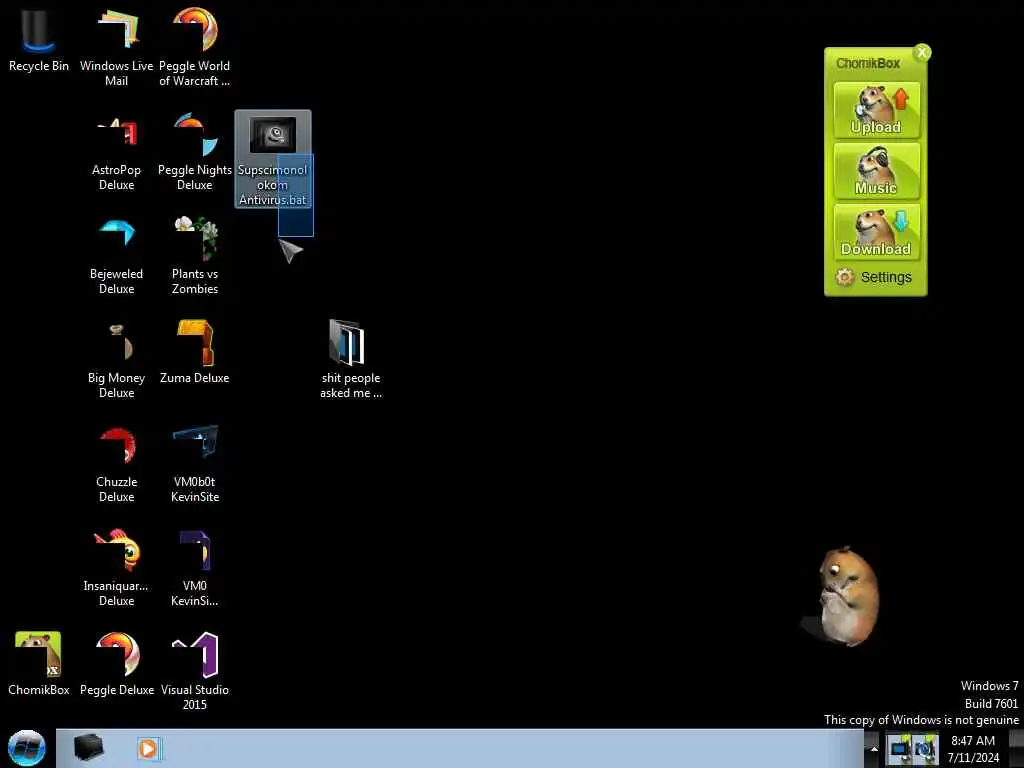Viewport: 1024px width, 768px height.
Task: Select the Bejeweled Deluxe shortcut
Action: point(116,256)
